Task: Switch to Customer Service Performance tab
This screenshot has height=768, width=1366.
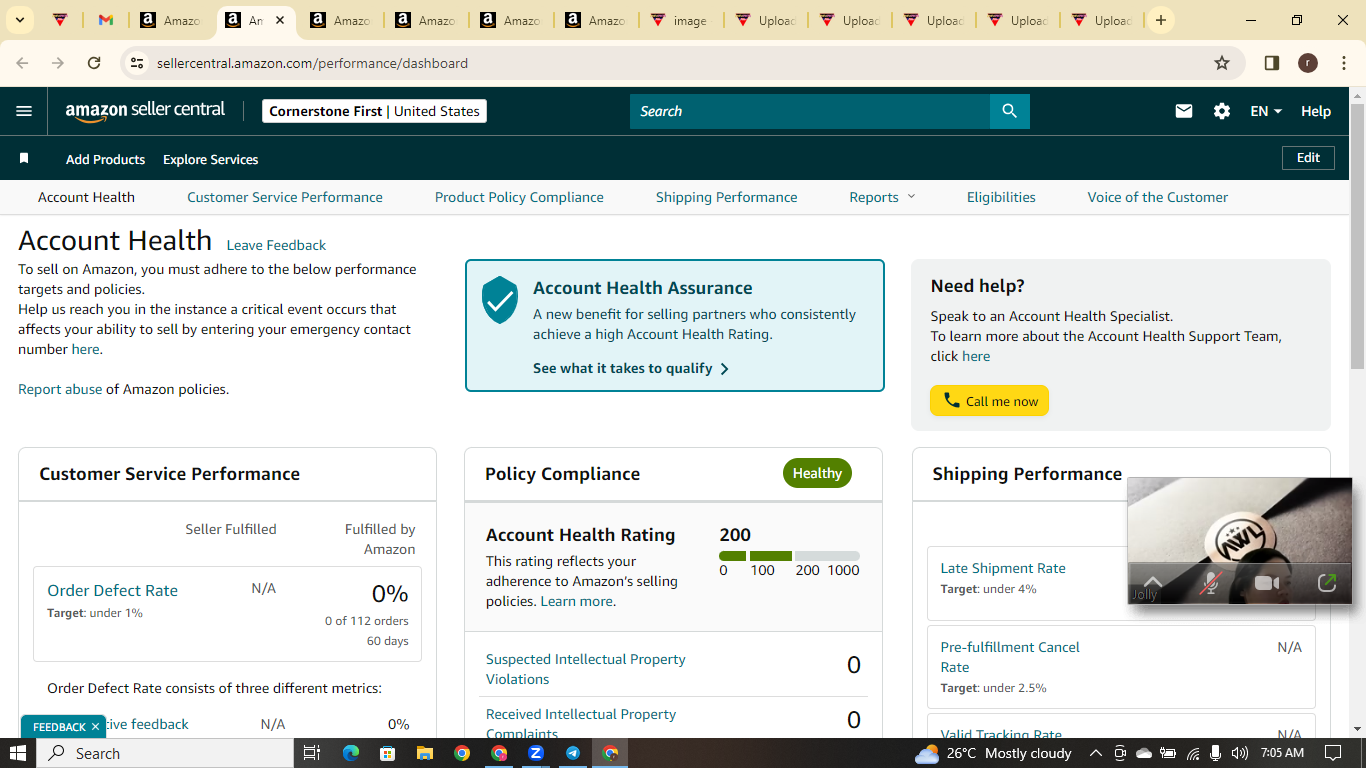Action: click(285, 197)
